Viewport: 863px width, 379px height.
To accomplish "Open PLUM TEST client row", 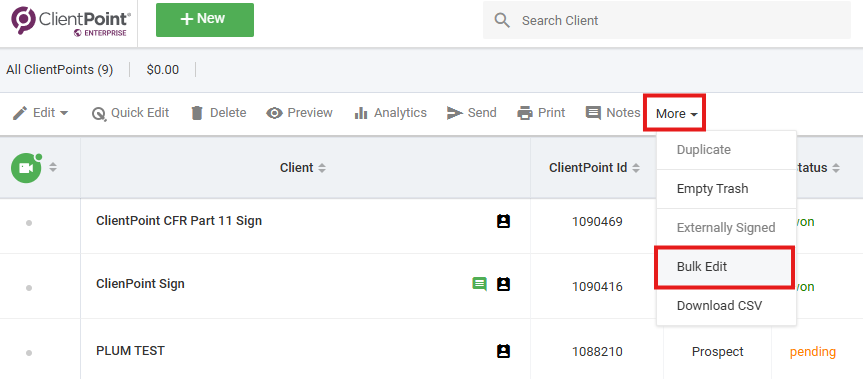I will click(x=130, y=350).
